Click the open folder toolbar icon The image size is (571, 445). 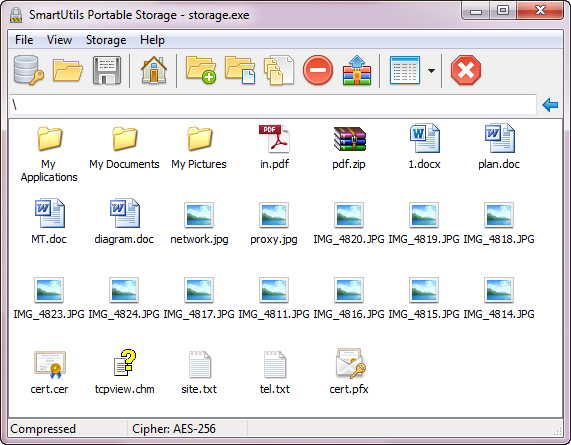pos(68,70)
